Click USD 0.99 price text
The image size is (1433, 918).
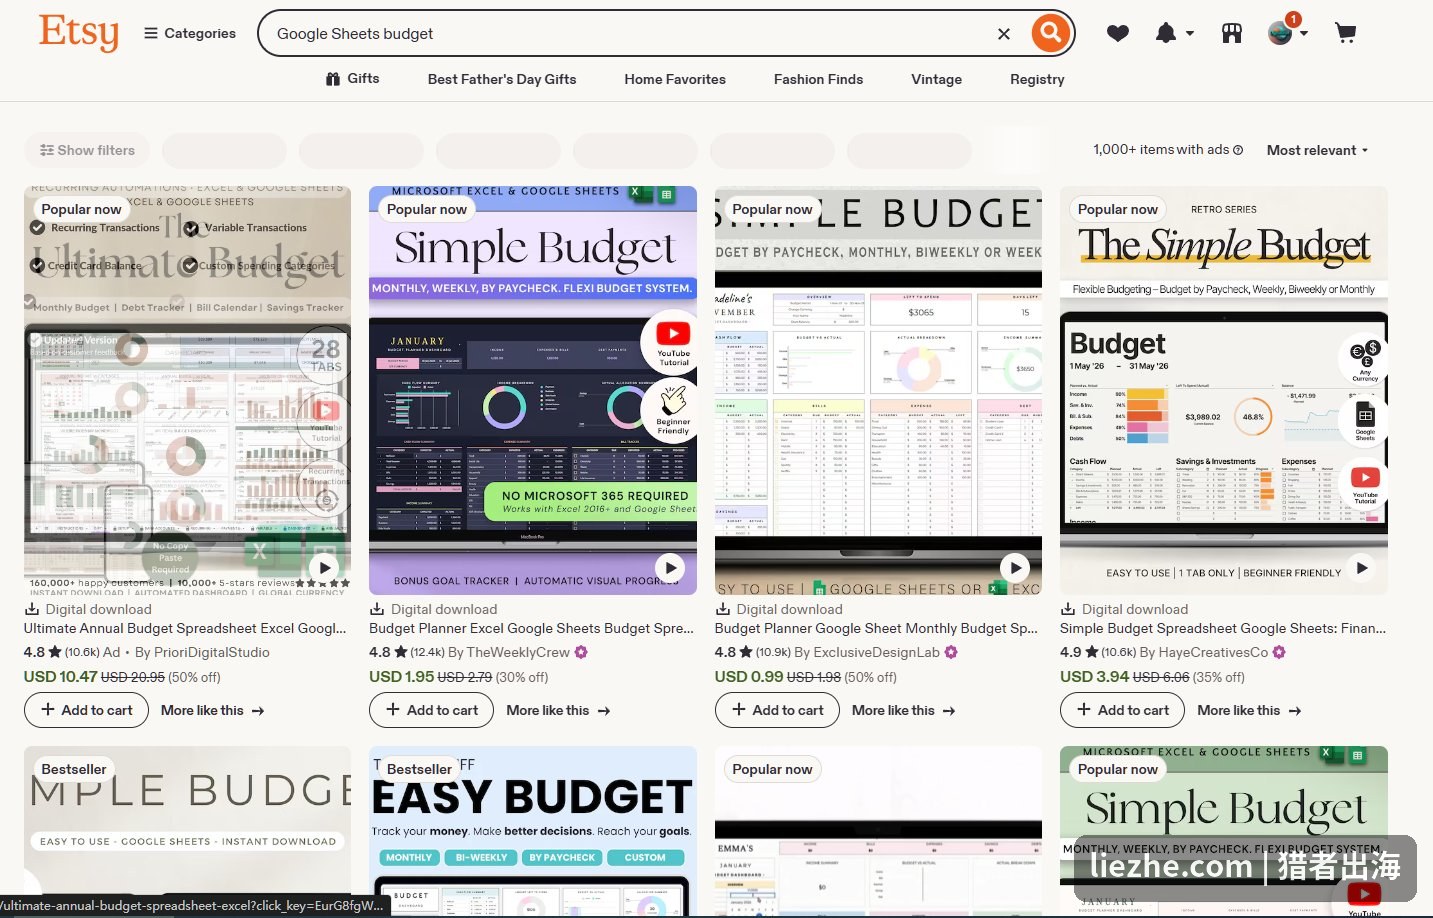click(749, 676)
